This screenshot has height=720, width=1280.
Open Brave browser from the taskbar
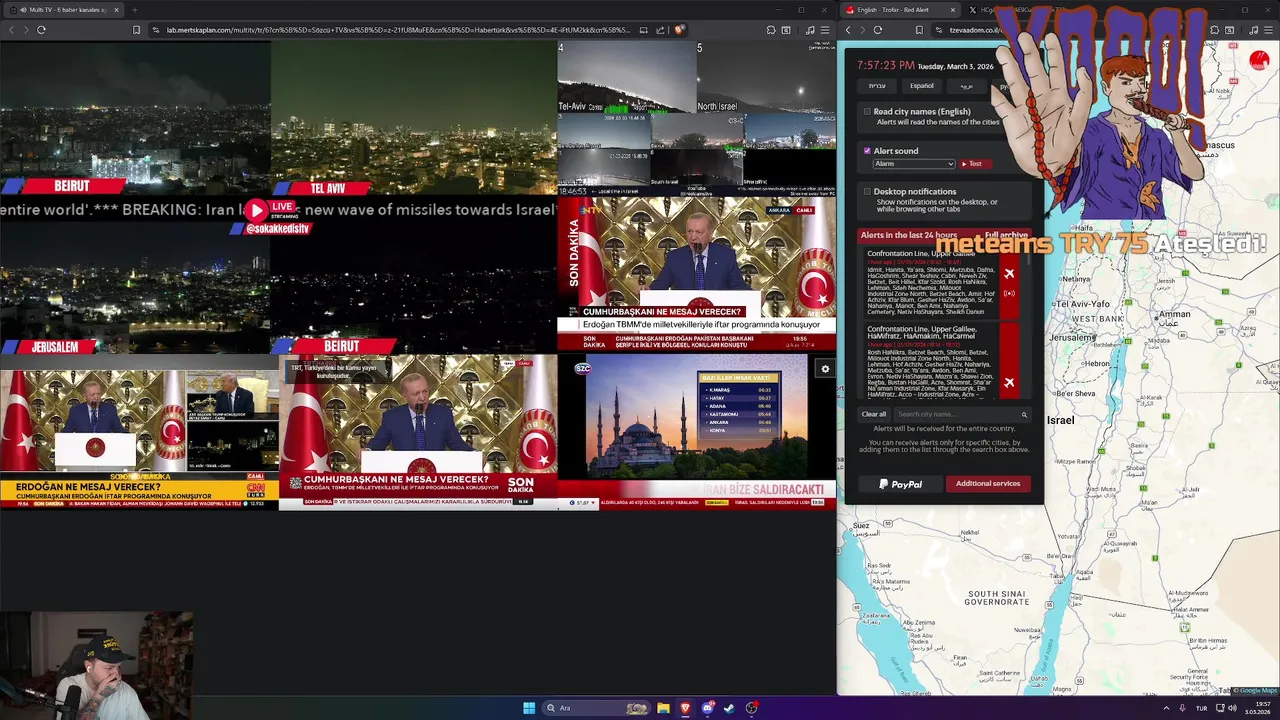click(685, 708)
